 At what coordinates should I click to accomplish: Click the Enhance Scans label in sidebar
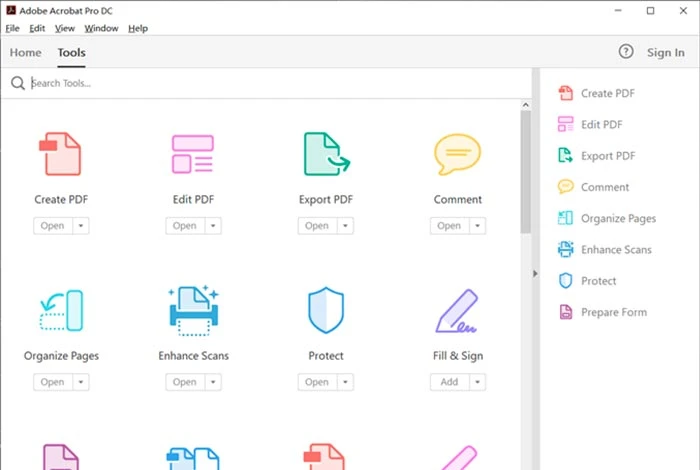click(616, 250)
